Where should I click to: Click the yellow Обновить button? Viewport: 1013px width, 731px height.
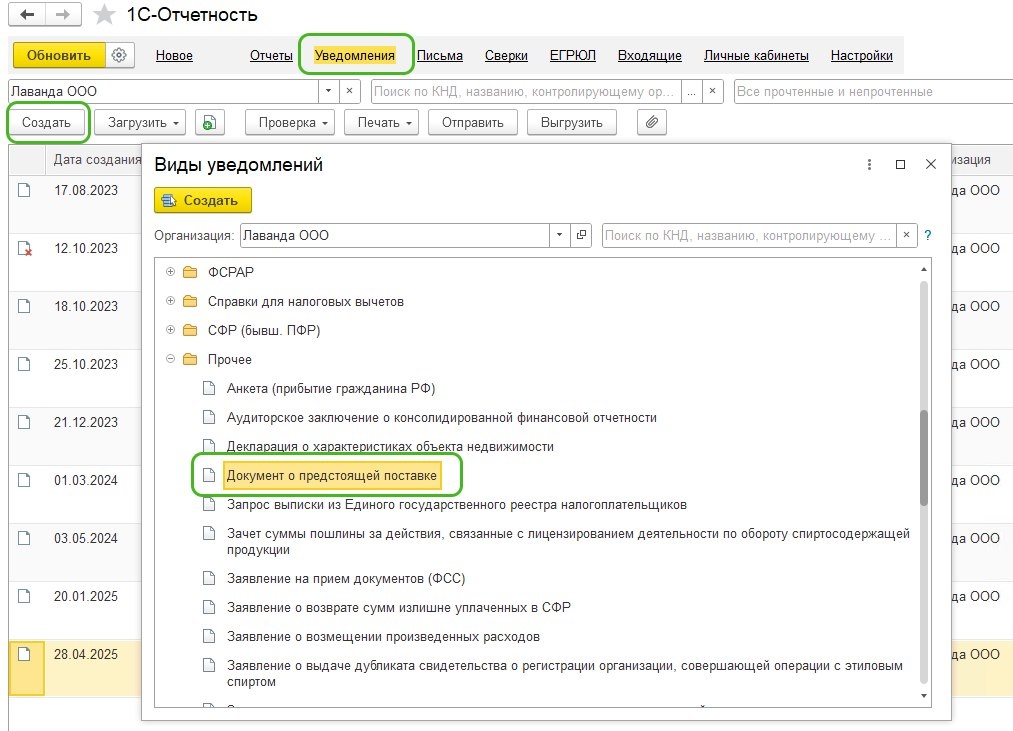59,56
